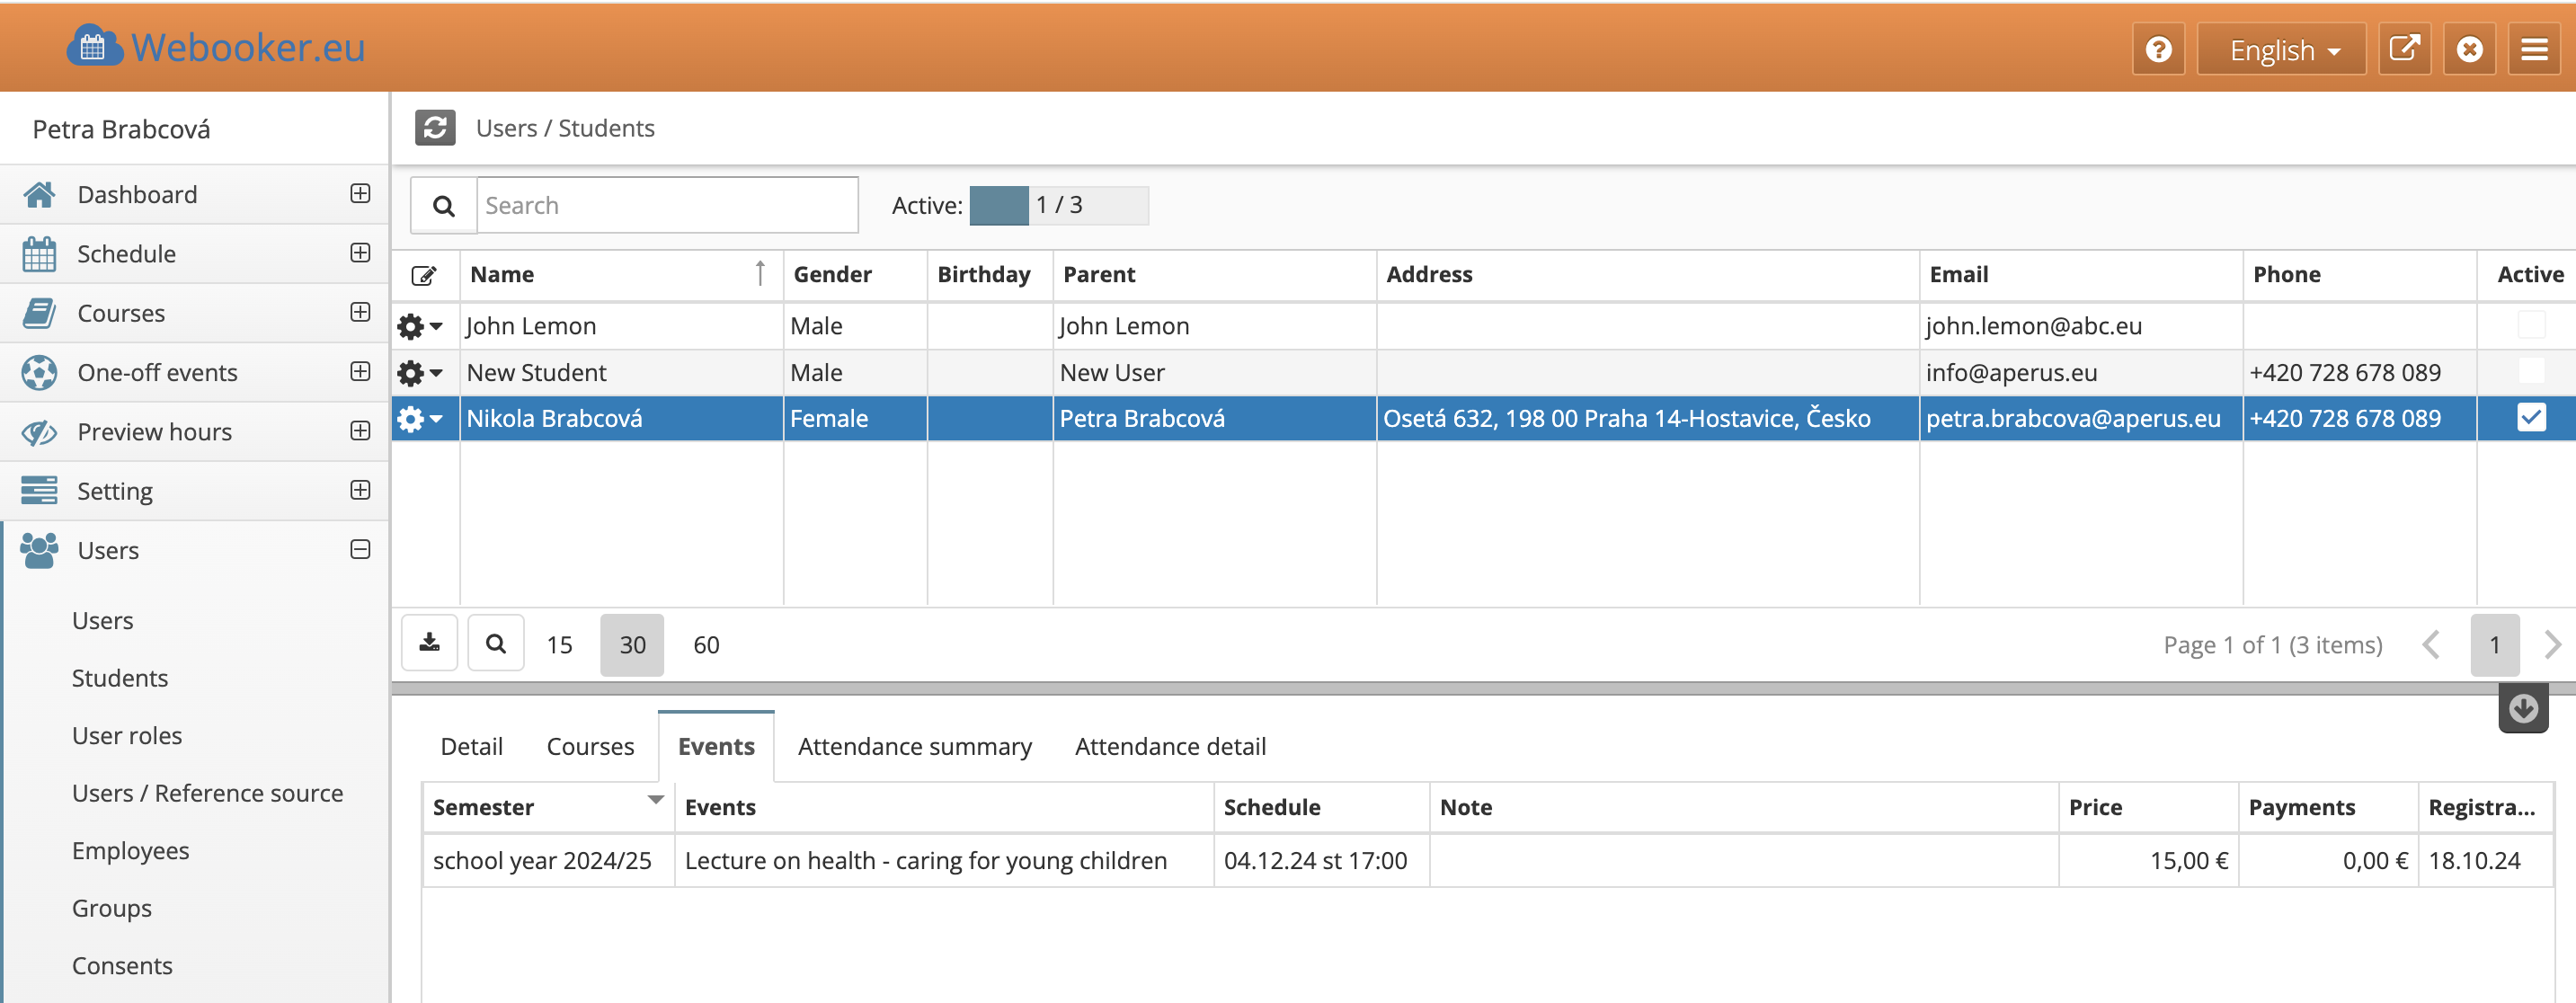This screenshot has width=2576, height=1003.
Task: Open the help question mark icon
Action: tap(2158, 49)
